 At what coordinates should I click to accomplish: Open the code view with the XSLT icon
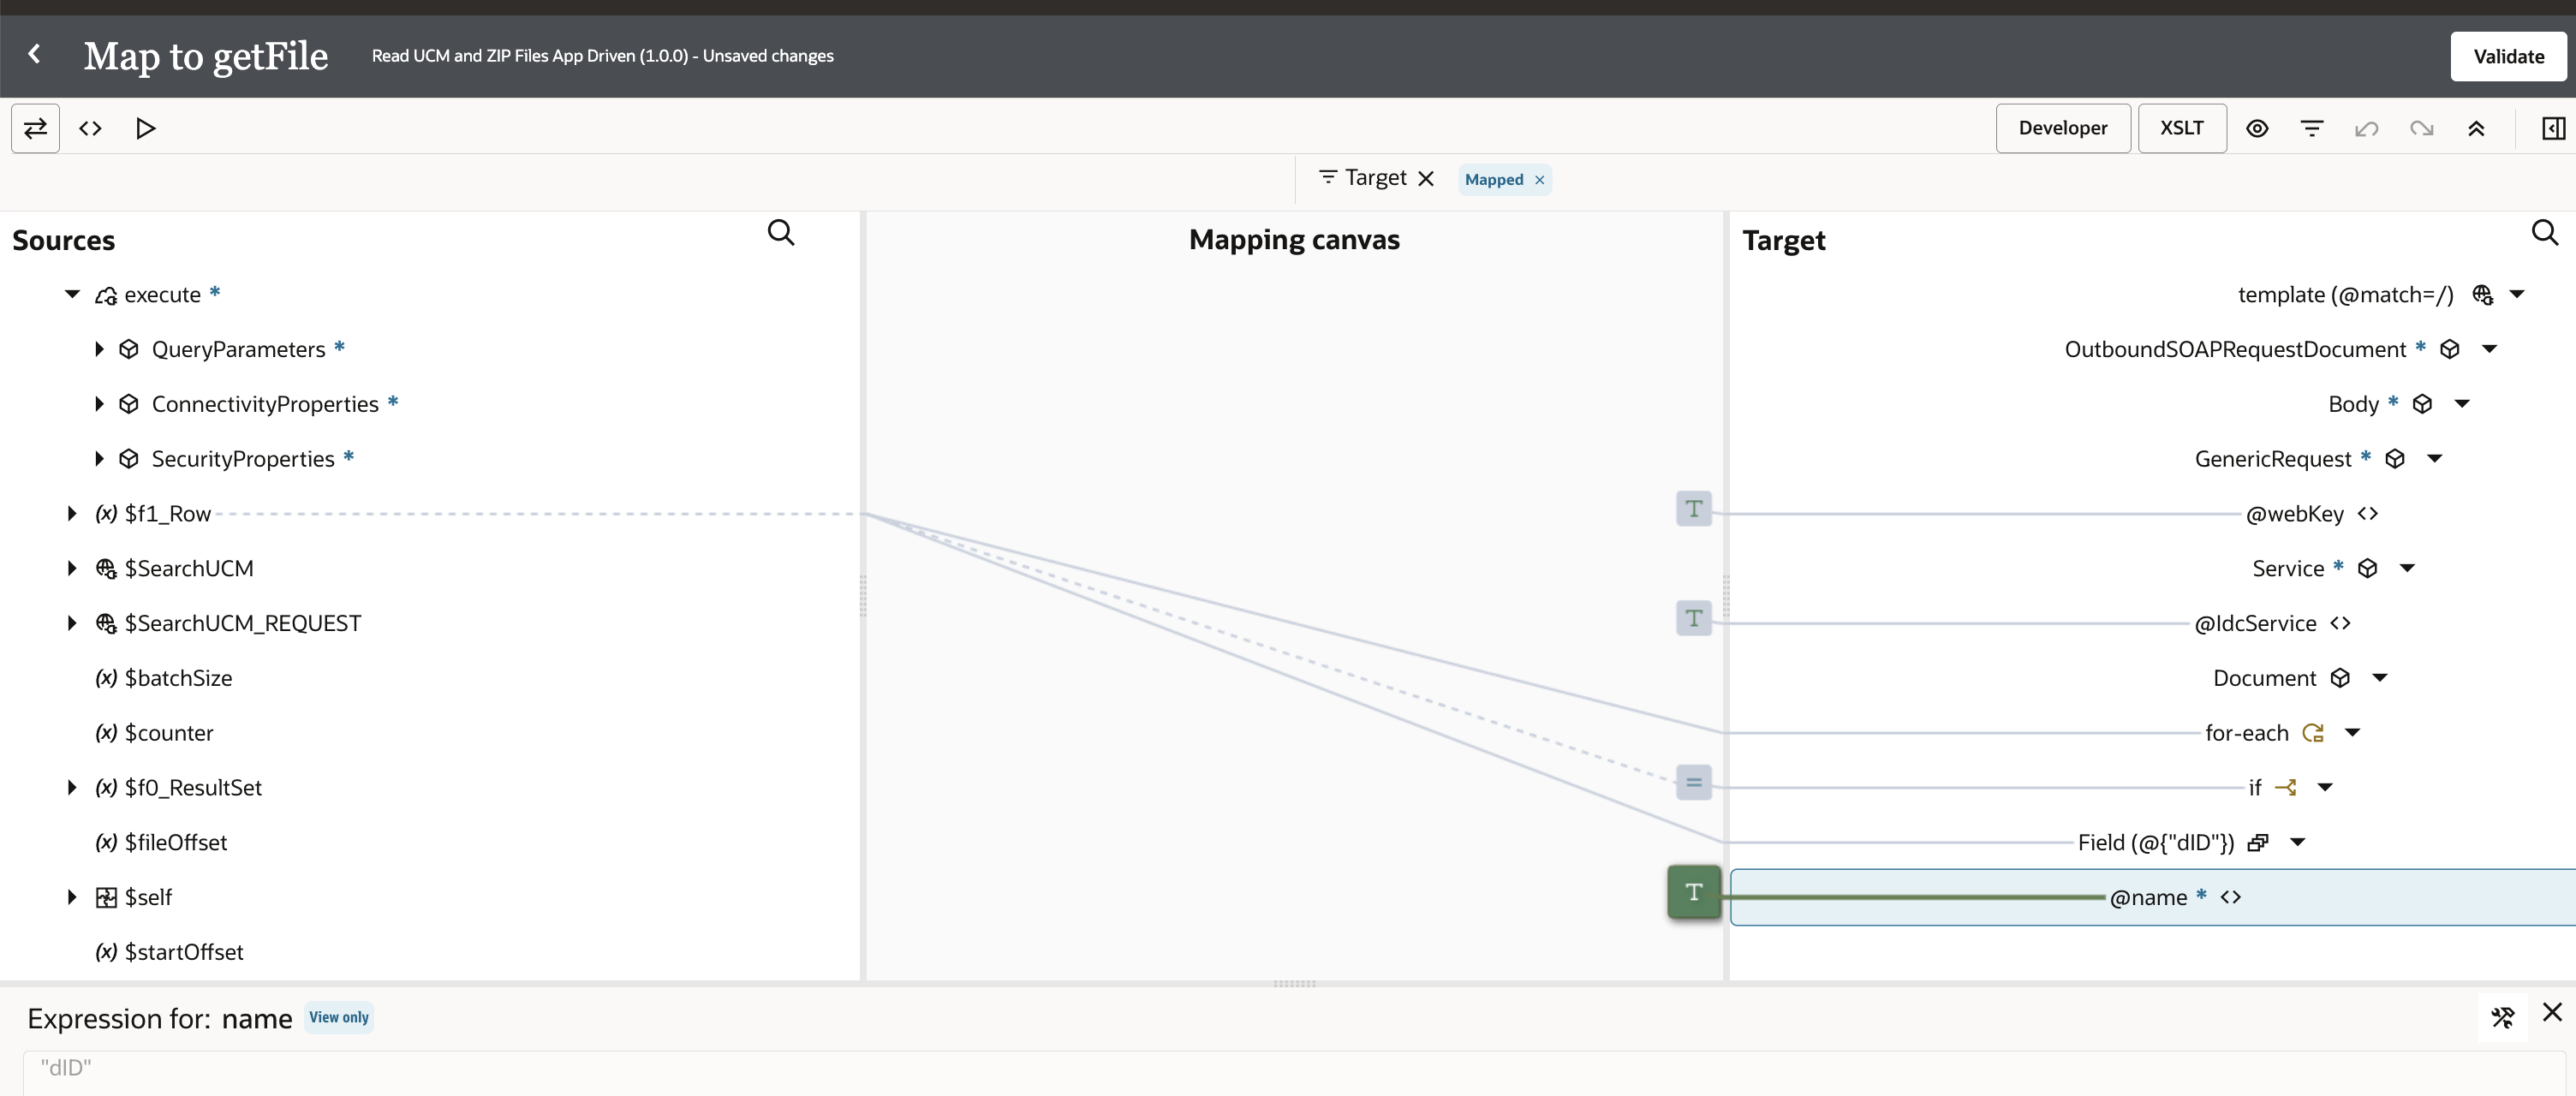point(90,128)
